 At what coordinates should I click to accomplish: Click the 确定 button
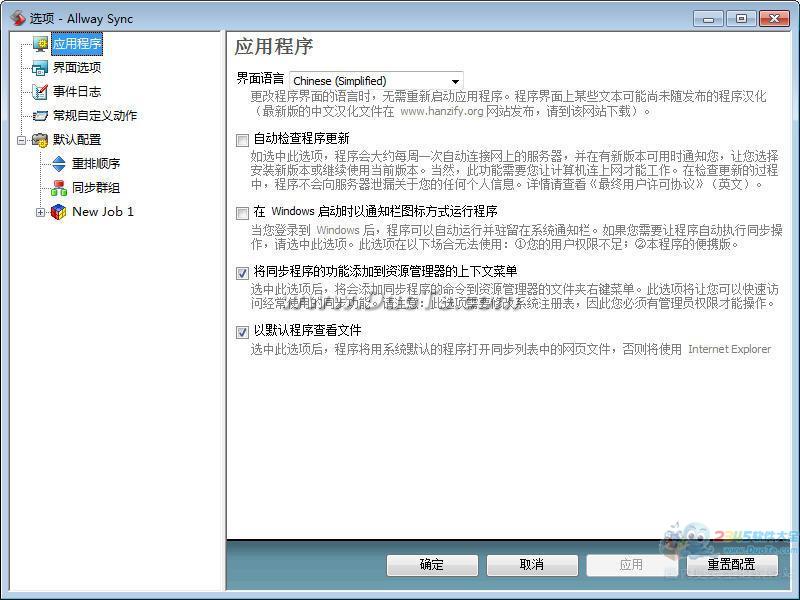pos(432,565)
